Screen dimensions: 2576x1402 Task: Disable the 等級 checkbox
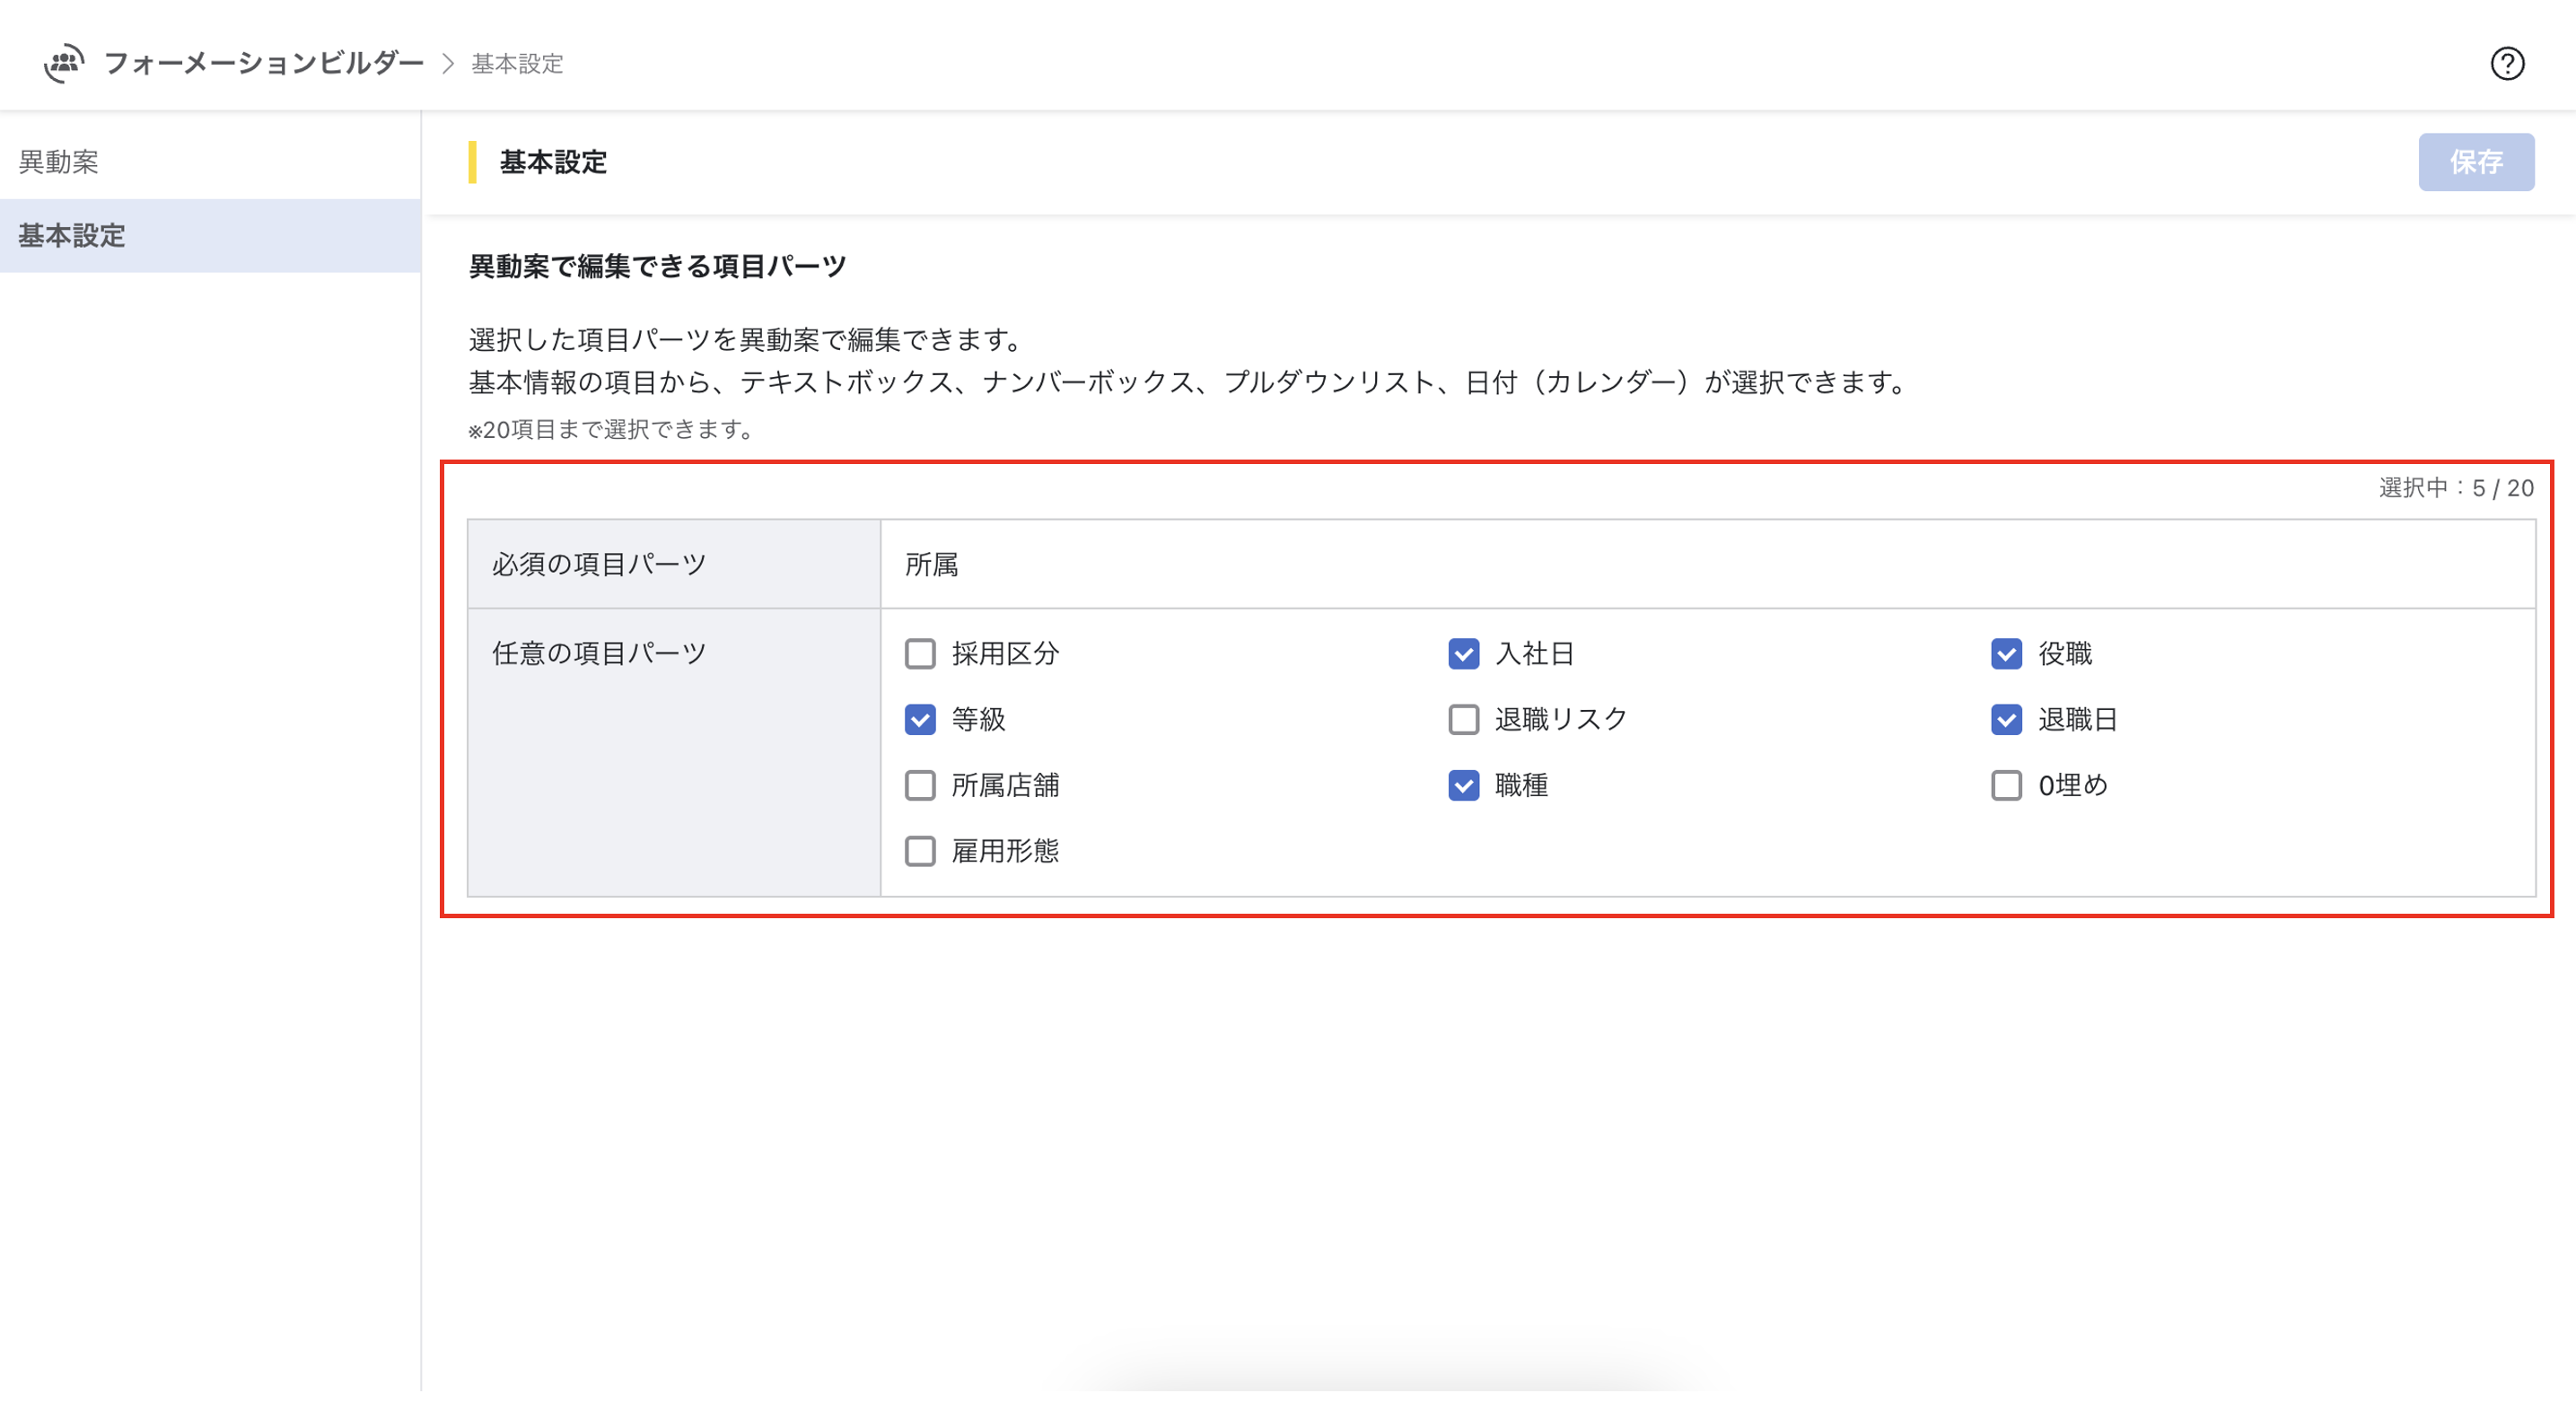point(919,720)
